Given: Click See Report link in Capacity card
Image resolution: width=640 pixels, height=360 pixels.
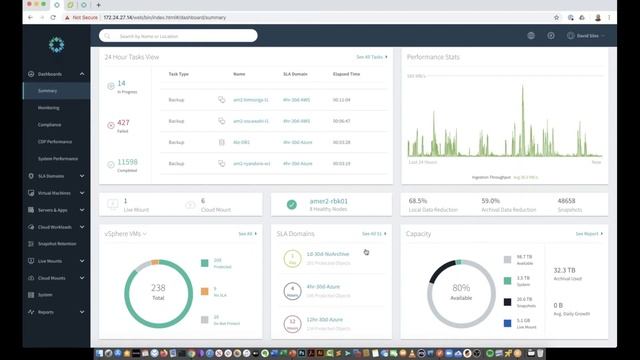Looking at the screenshot, I should [589, 234].
